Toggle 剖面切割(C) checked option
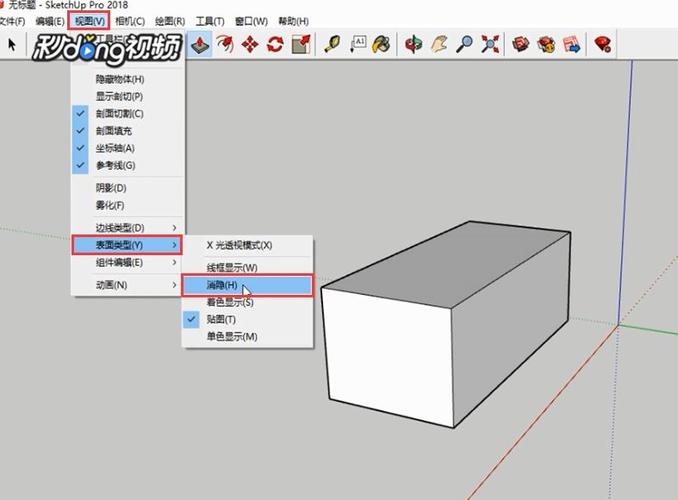This screenshot has height=500, width=678. (x=128, y=114)
